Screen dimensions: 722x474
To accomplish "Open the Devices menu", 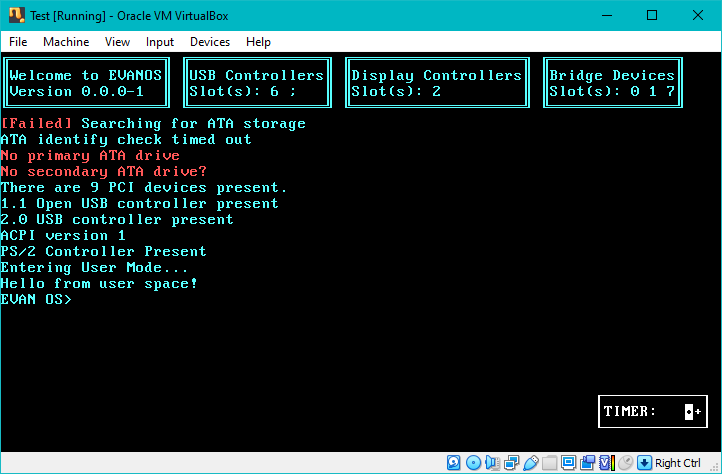I will point(210,42).
